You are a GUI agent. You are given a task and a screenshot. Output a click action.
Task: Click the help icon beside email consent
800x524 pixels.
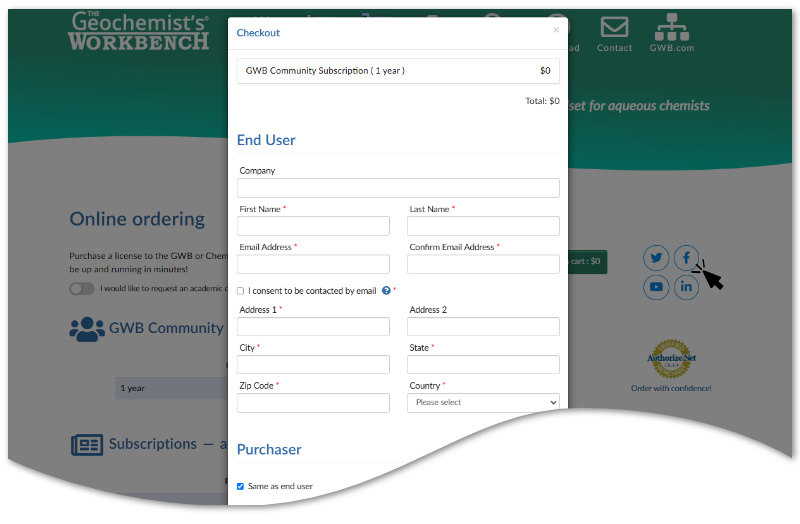coord(386,290)
